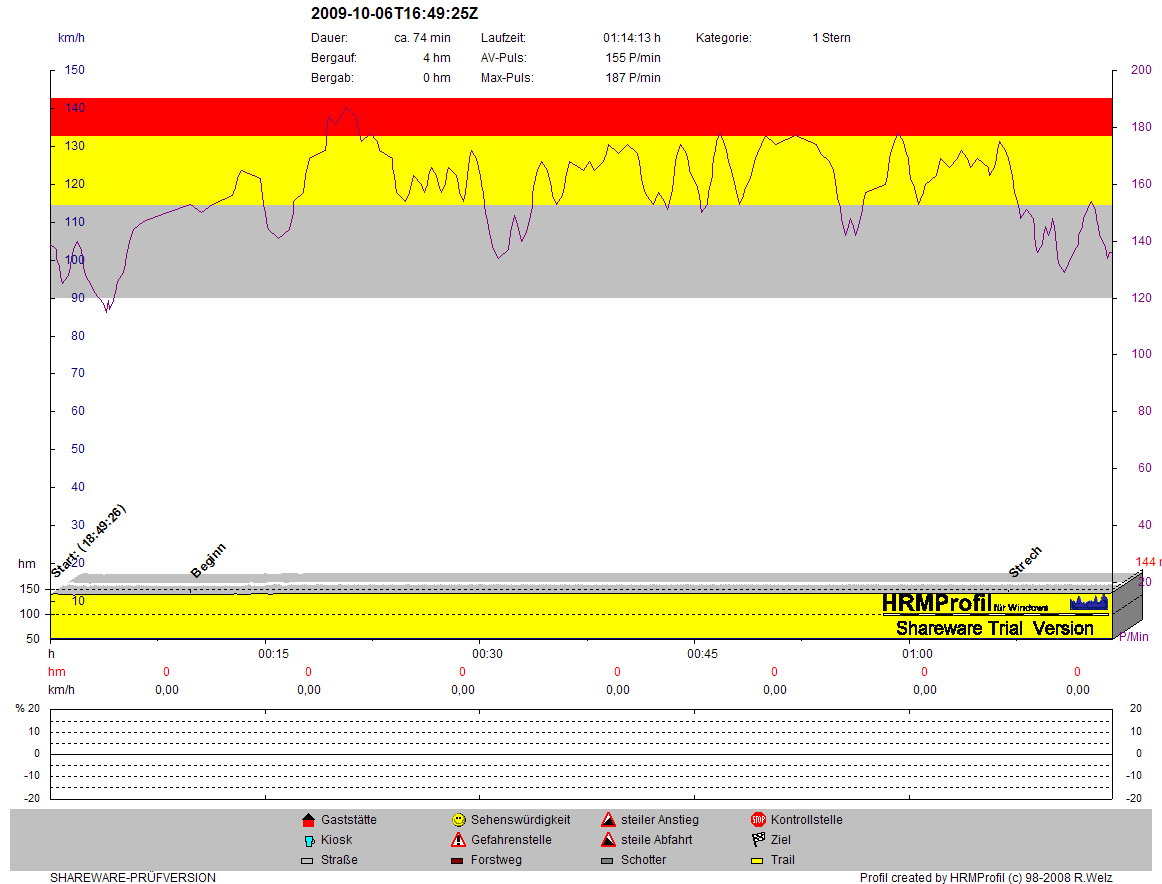
Task: Click the white Straße surface swatch
Action: pyautogui.click(x=308, y=860)
